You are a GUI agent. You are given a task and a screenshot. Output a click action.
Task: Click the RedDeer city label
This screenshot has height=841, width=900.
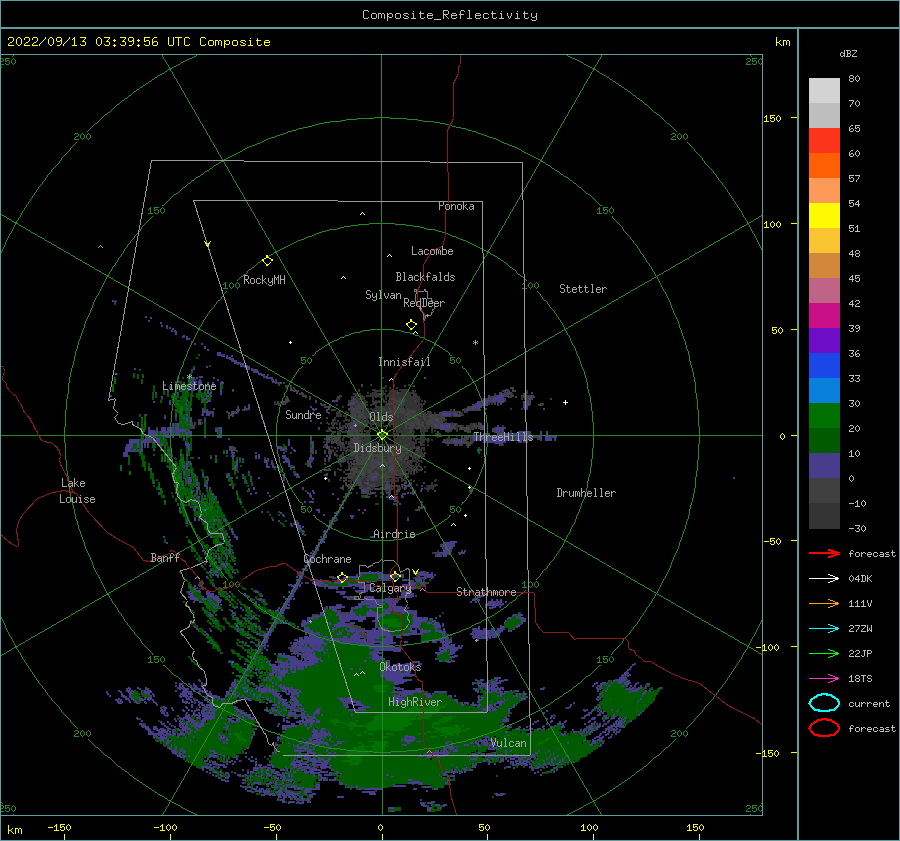pyautogui.click(x=424, y=303)
